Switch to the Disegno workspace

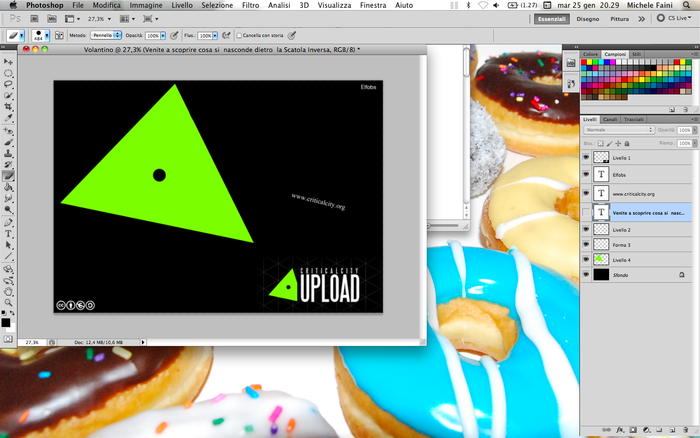tap(588, 19)
